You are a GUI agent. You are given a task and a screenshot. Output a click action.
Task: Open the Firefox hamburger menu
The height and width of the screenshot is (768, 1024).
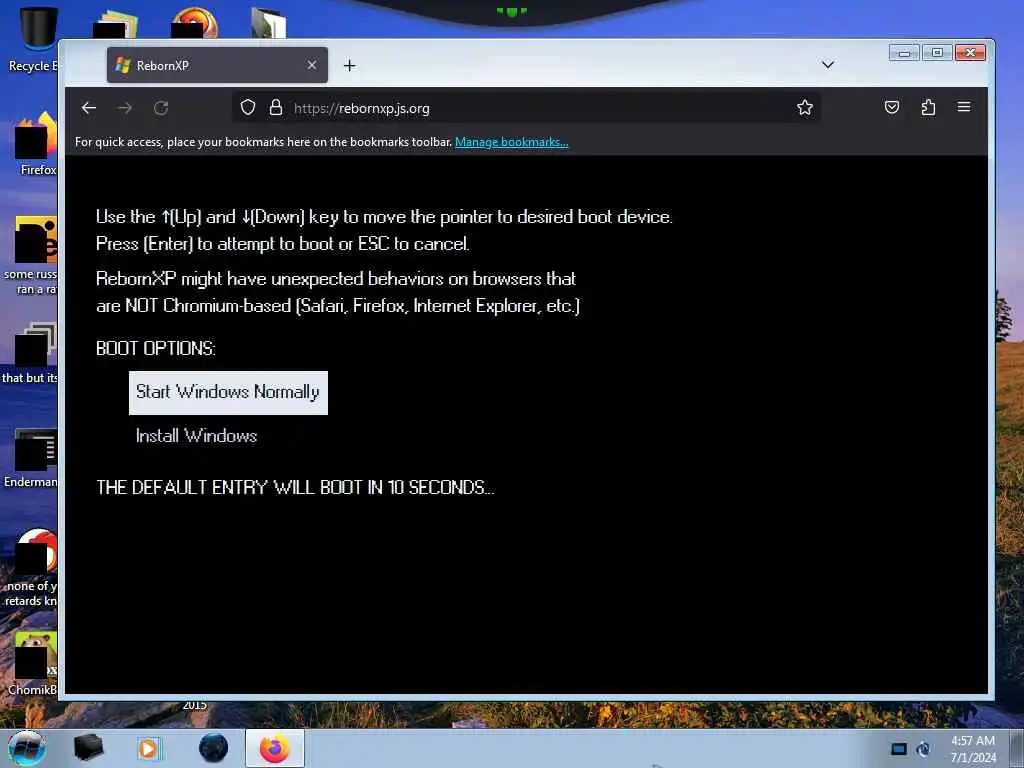pos(964,106)
